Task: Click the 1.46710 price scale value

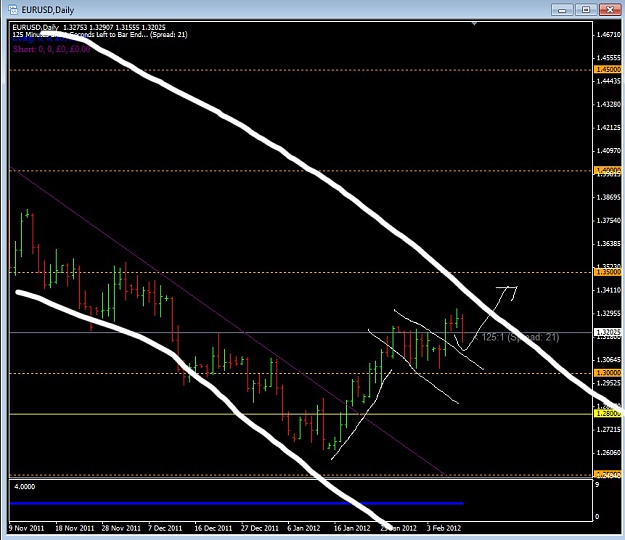Action: pos(608,35)
